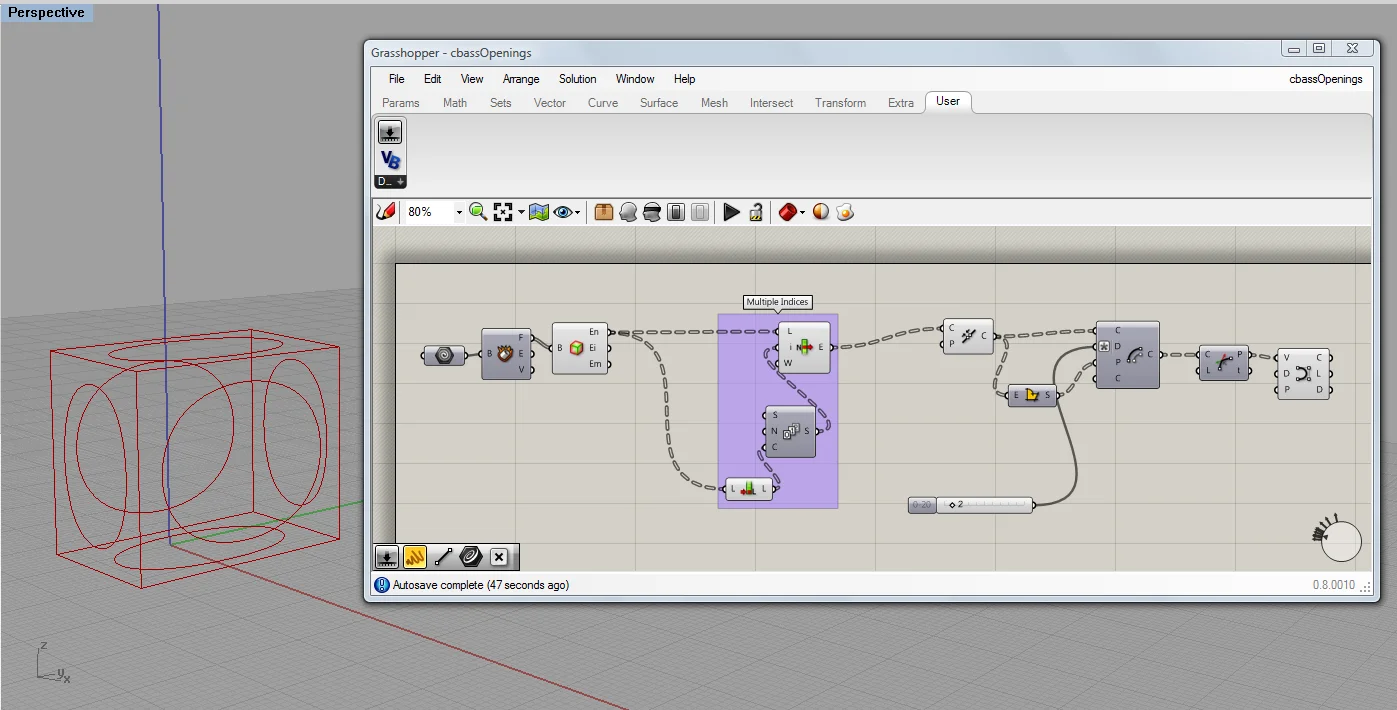Screen dimensions: 1397x710
Task: Expand the D_ panel footer bar
Action: coord(390,182)
